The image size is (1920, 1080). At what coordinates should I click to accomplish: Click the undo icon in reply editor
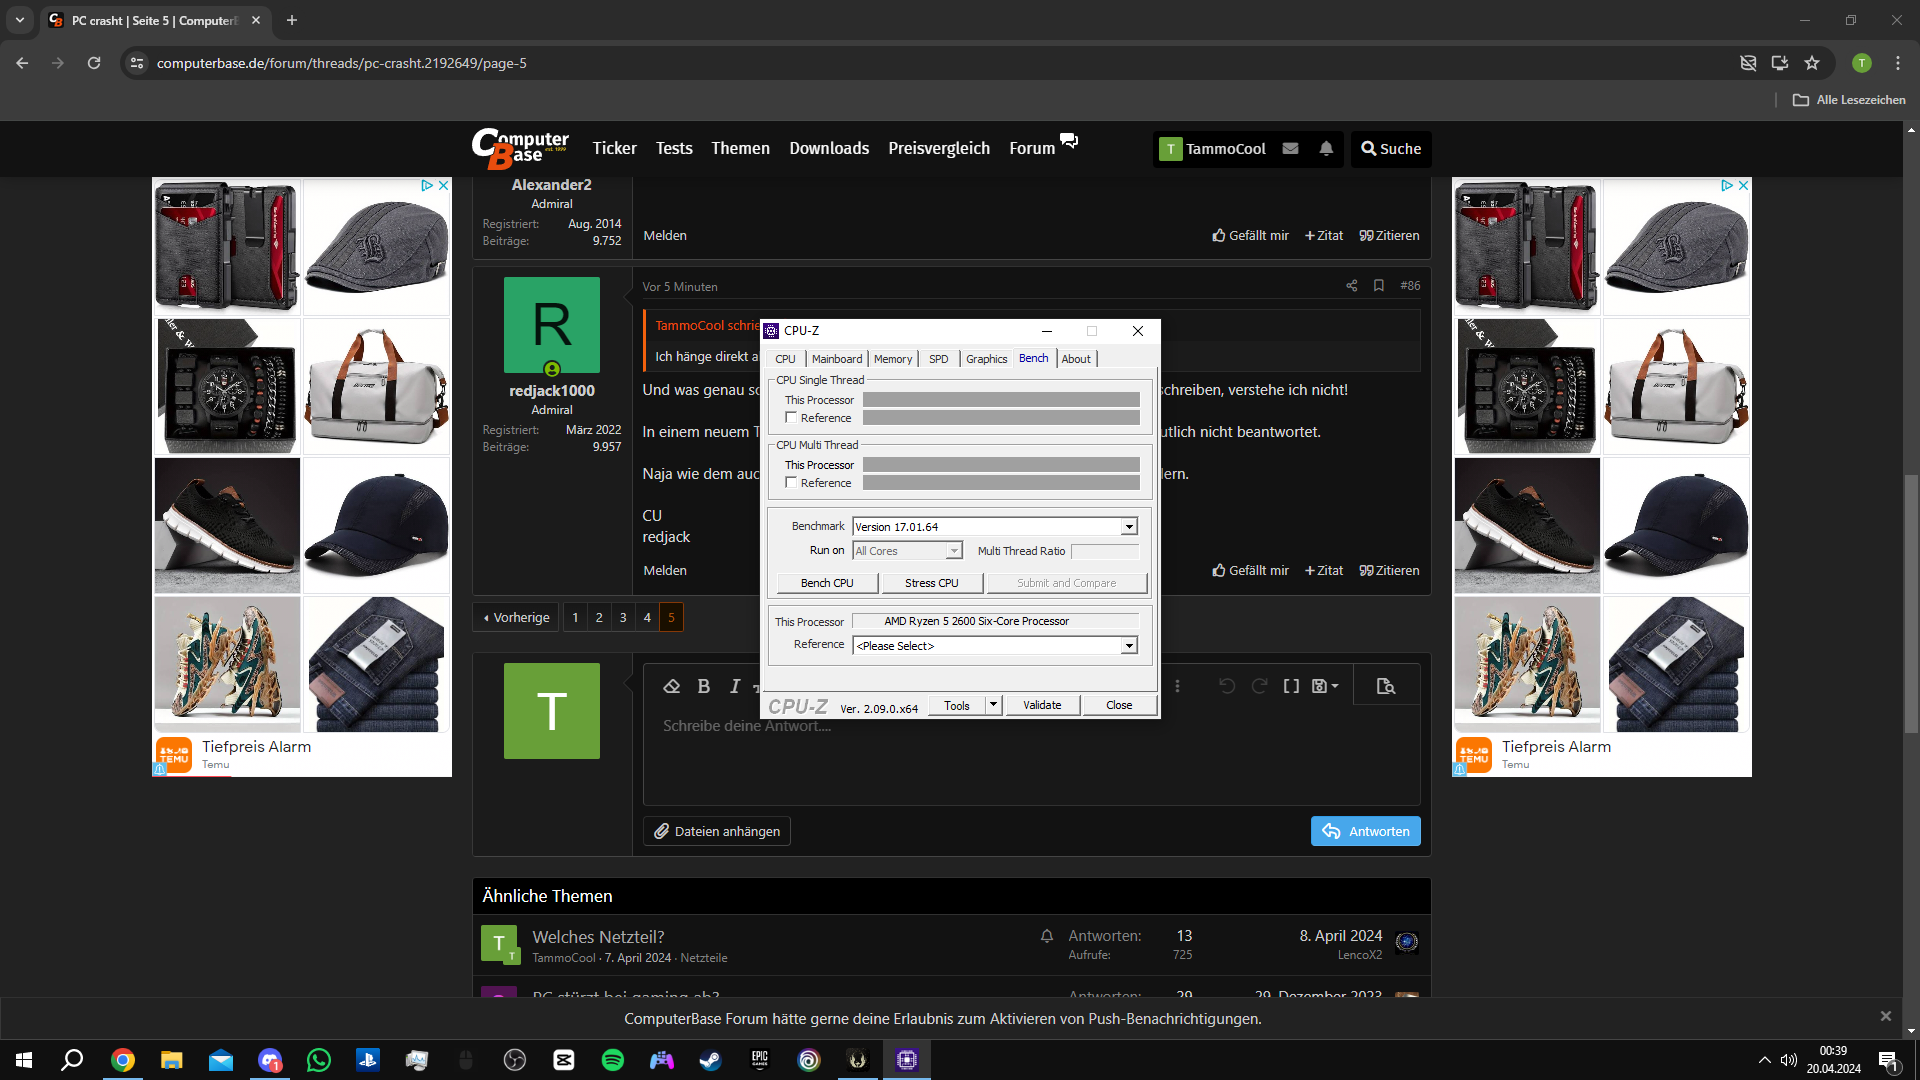tap(1227, 686)
